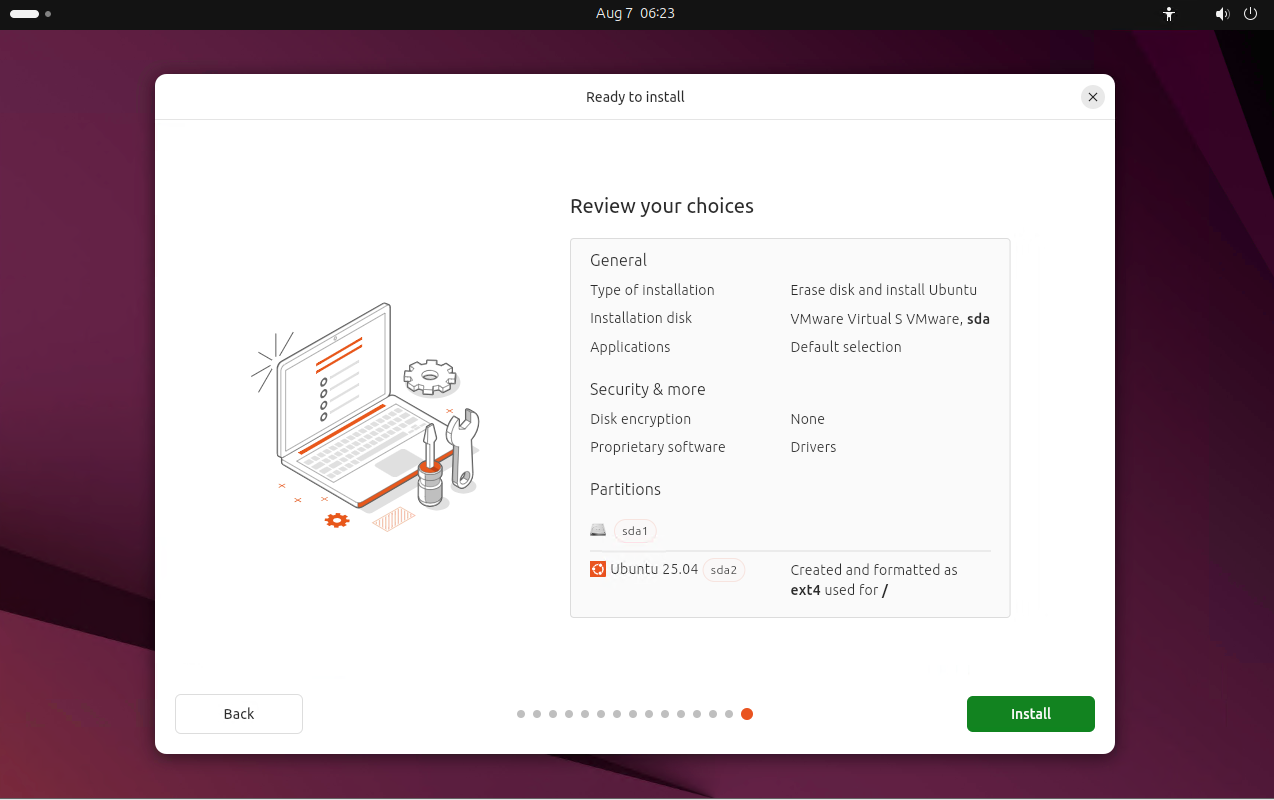Image resolution: width=1274 pixels, height=800 pixels.
Task: Click the Erase disk and install Ubuntu text
Action: (884, 290)
